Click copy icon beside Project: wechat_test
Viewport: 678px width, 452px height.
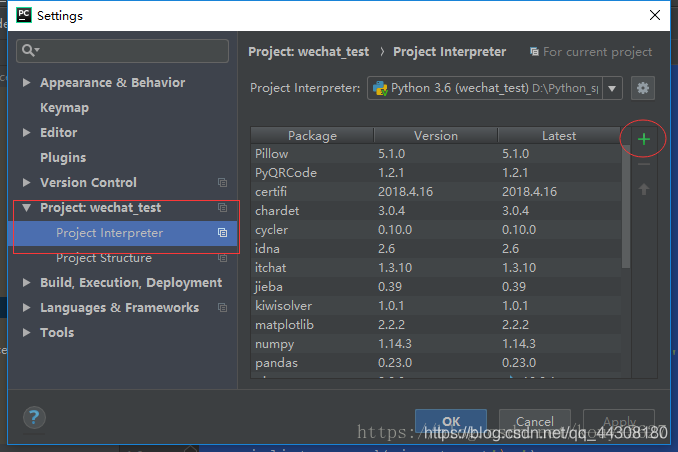pyautogui.click(x=222, y=208)
